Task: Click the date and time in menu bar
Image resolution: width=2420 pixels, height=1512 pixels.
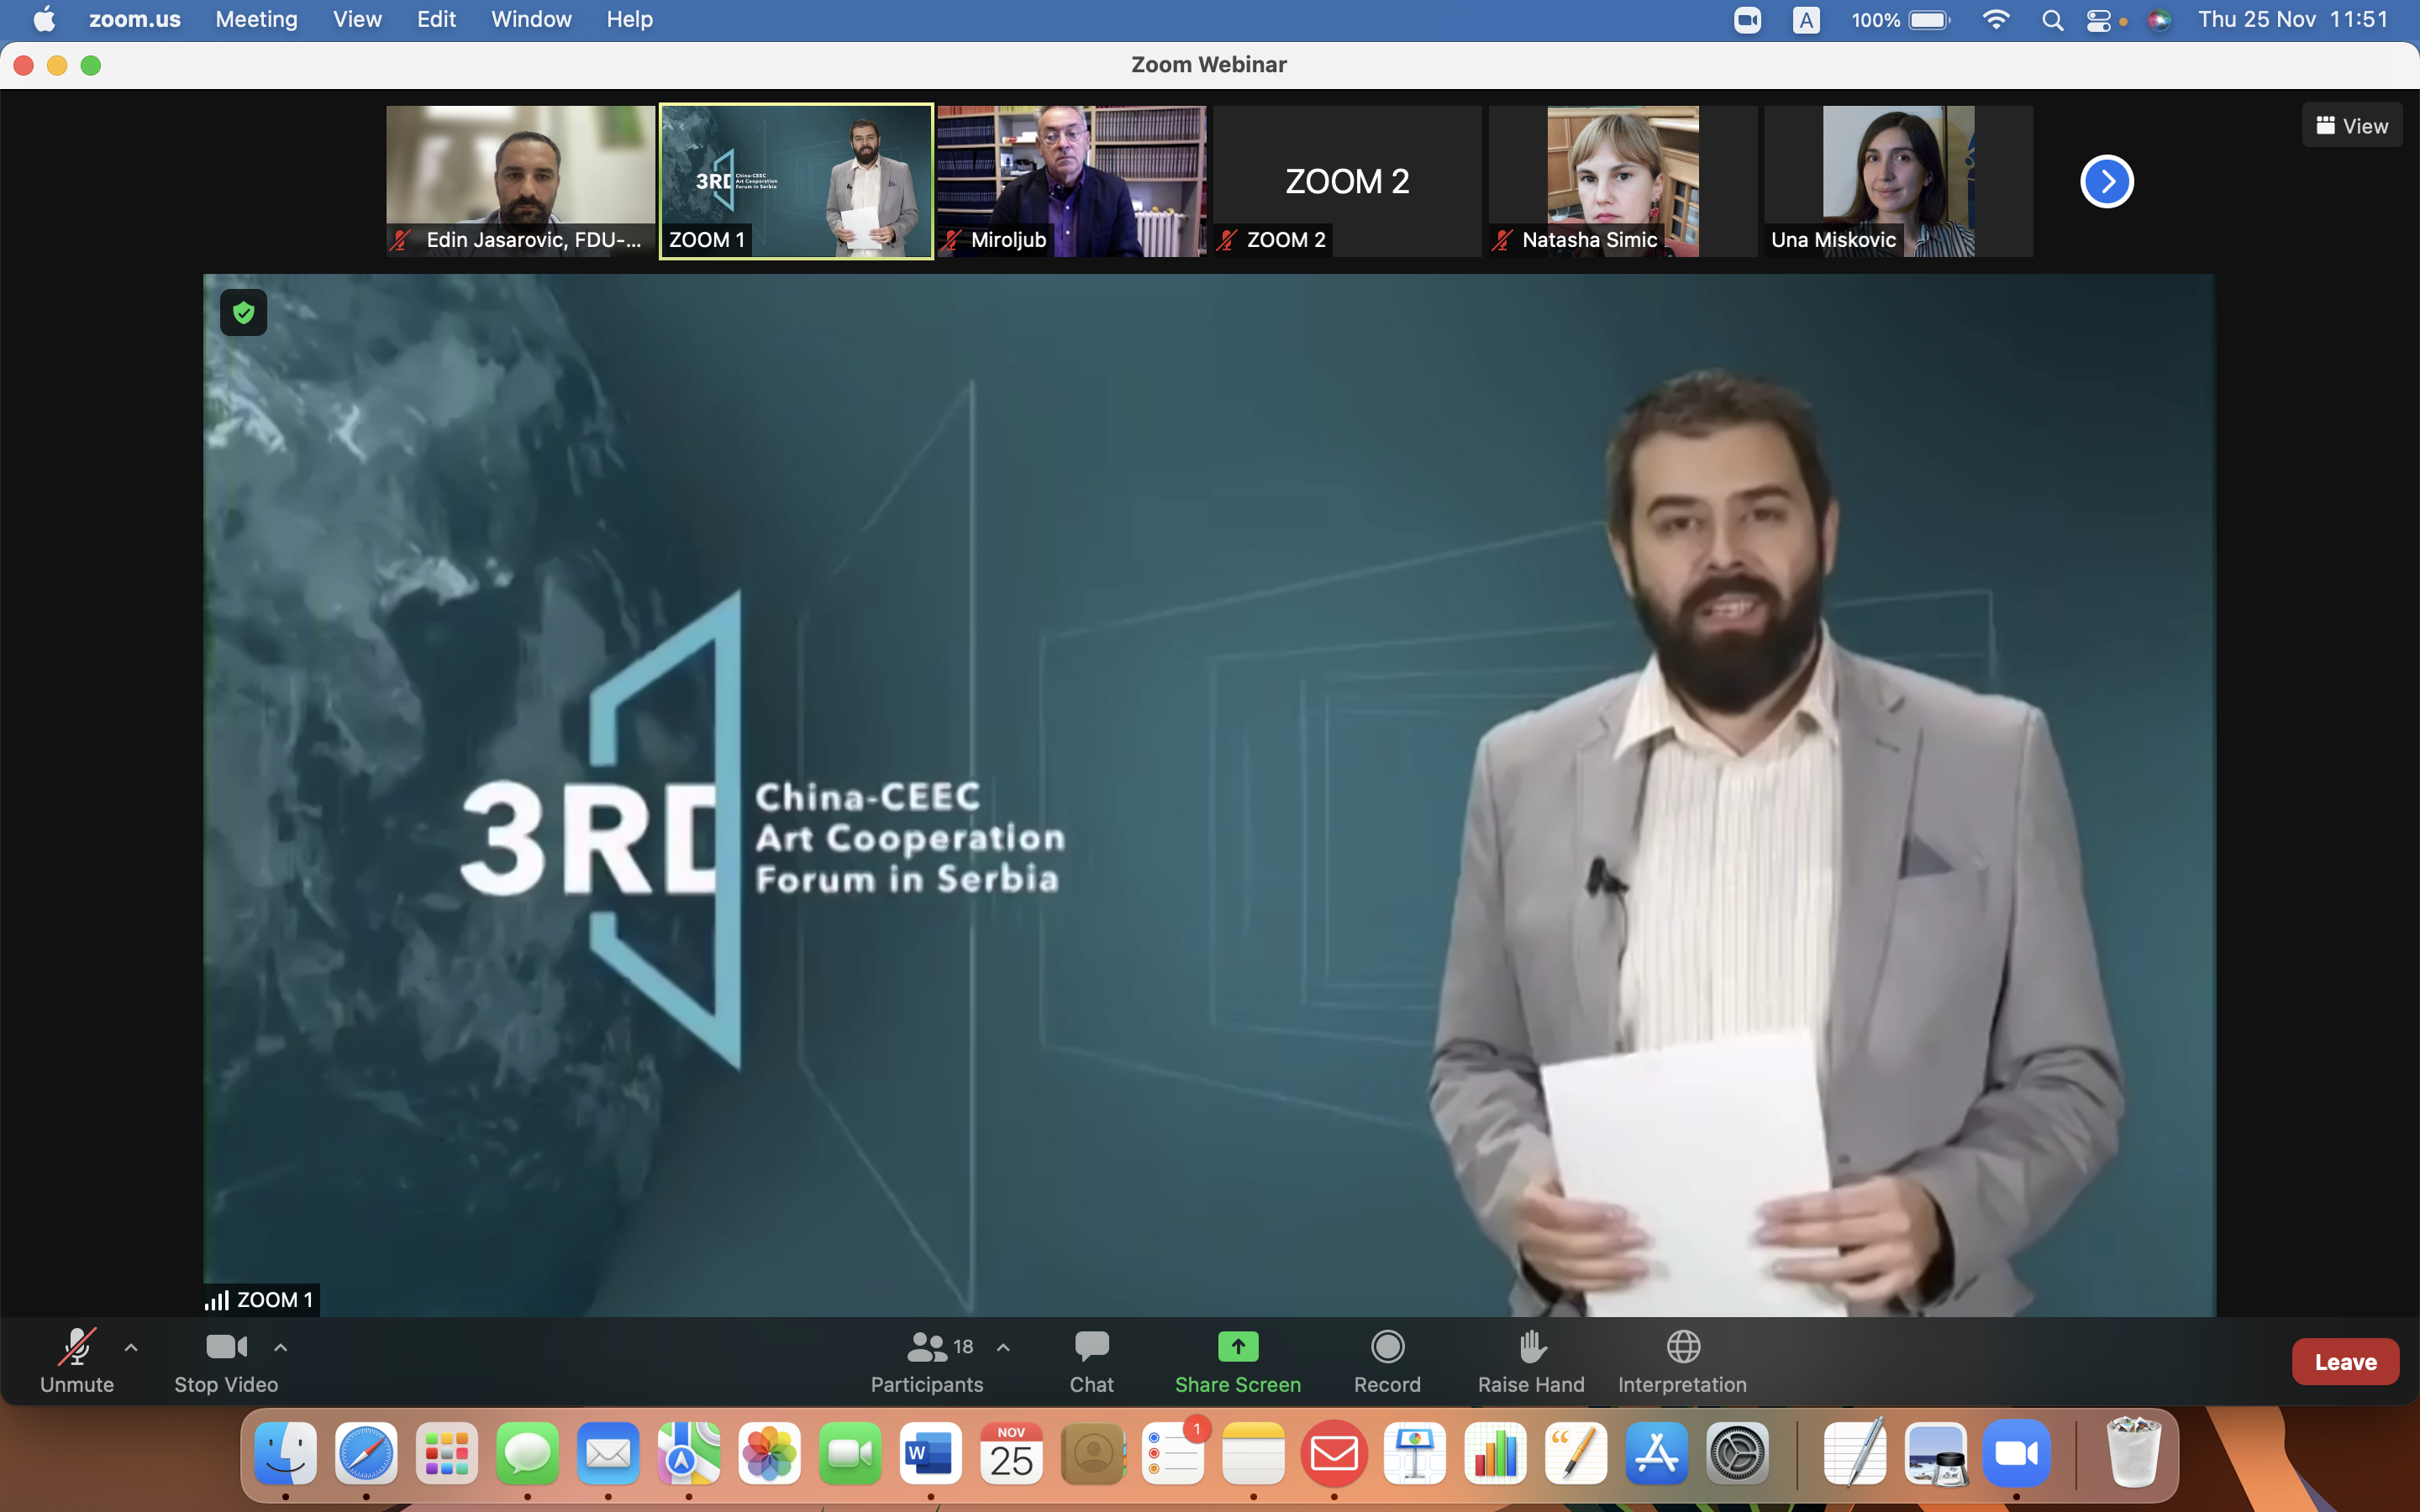Action: coord(2292,20)
